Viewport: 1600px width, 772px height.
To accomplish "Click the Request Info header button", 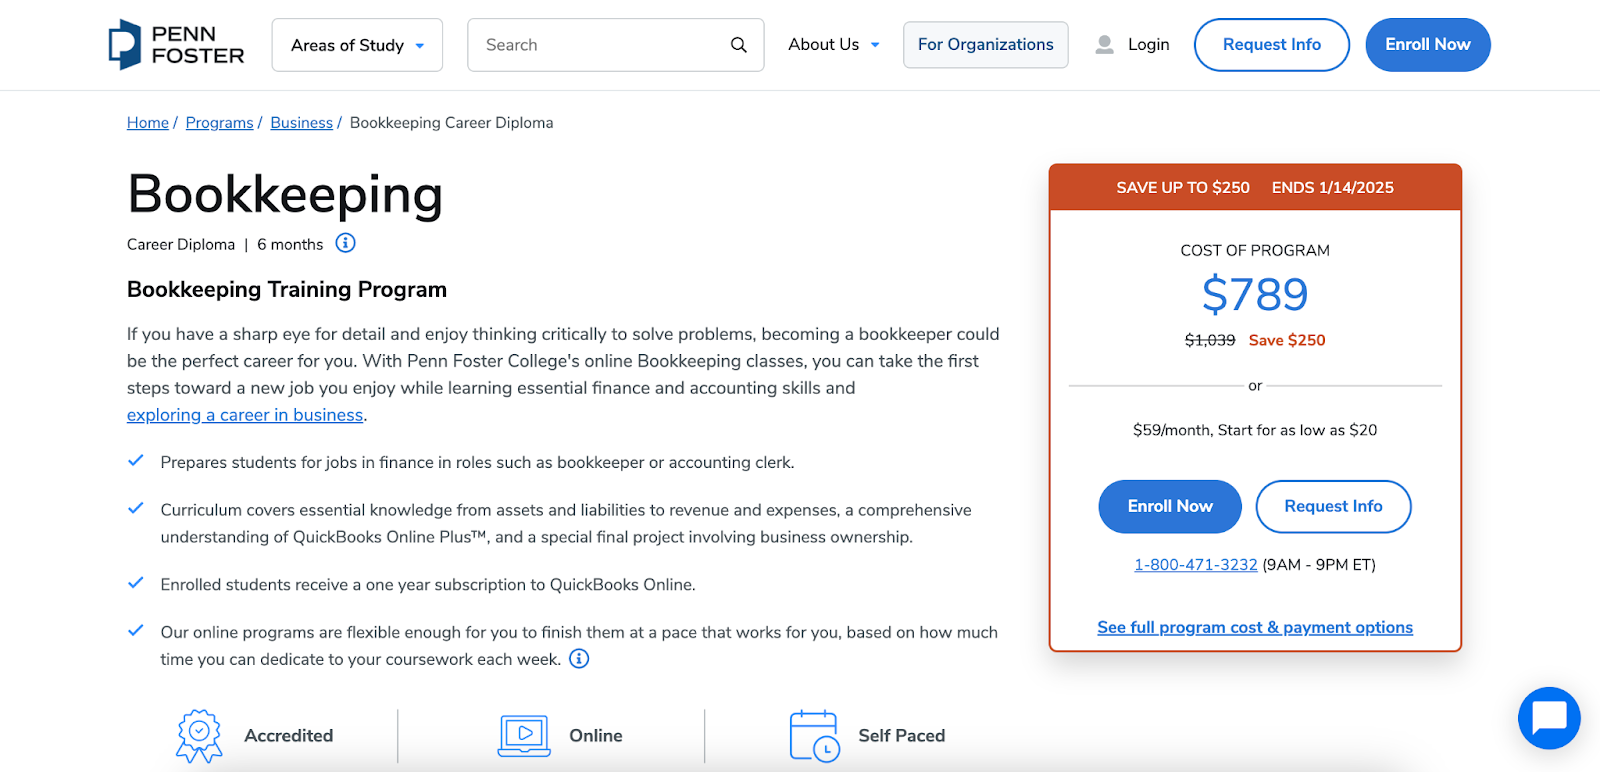I will (1271, 44).
